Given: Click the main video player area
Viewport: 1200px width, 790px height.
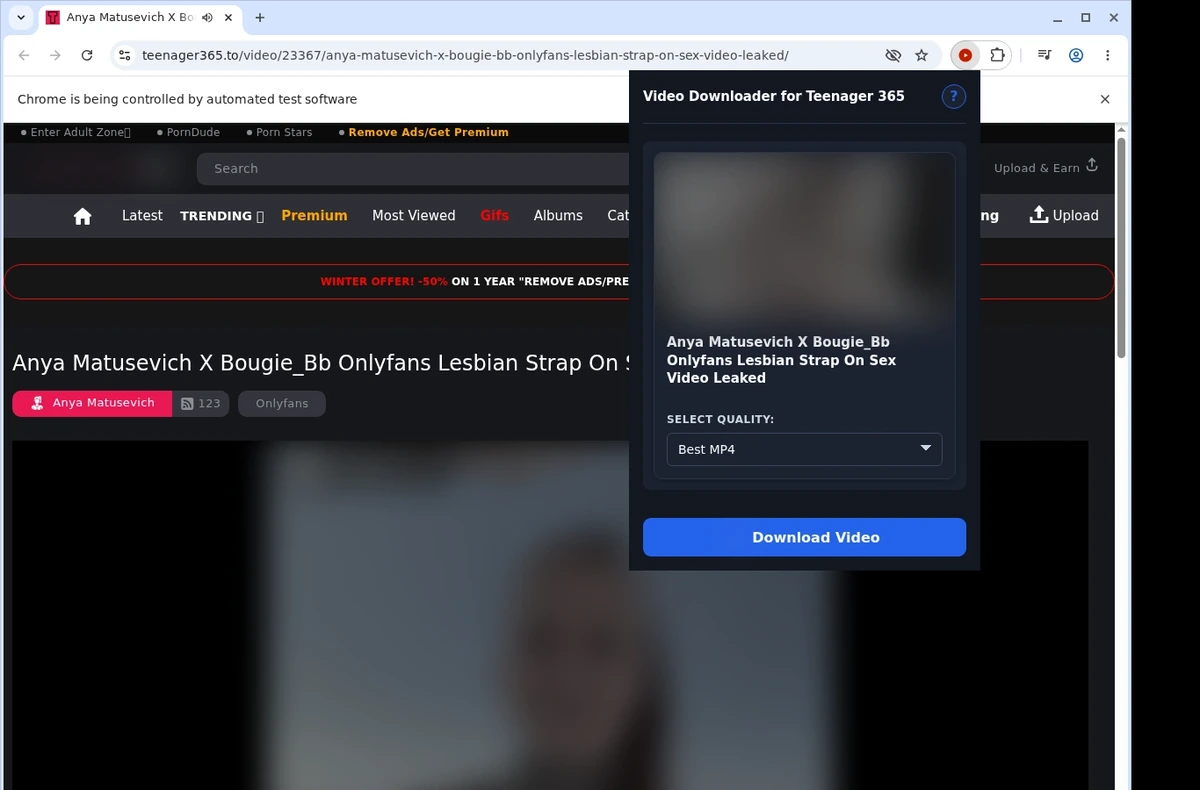Looking at the screenshot, I should (550, 615).
